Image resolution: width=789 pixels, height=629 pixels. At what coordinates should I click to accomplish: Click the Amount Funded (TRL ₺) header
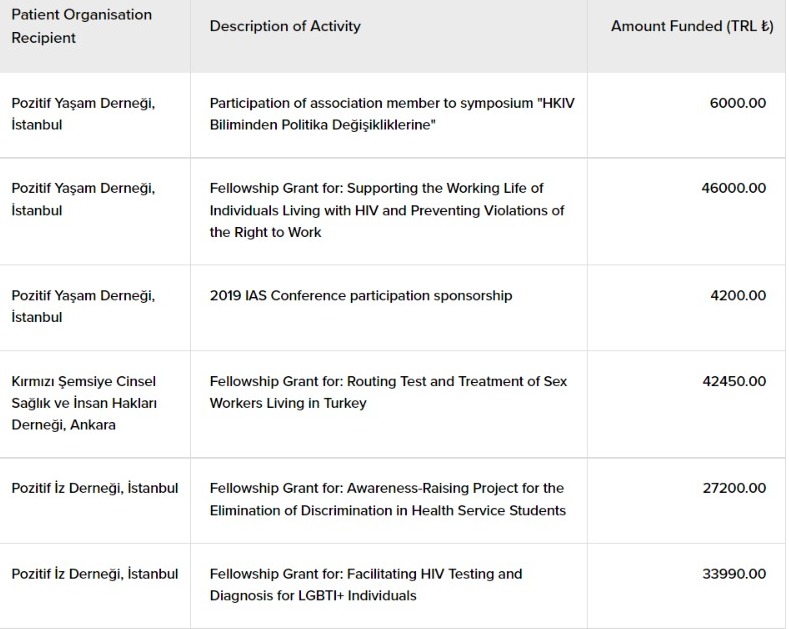(x=692, y=26)
